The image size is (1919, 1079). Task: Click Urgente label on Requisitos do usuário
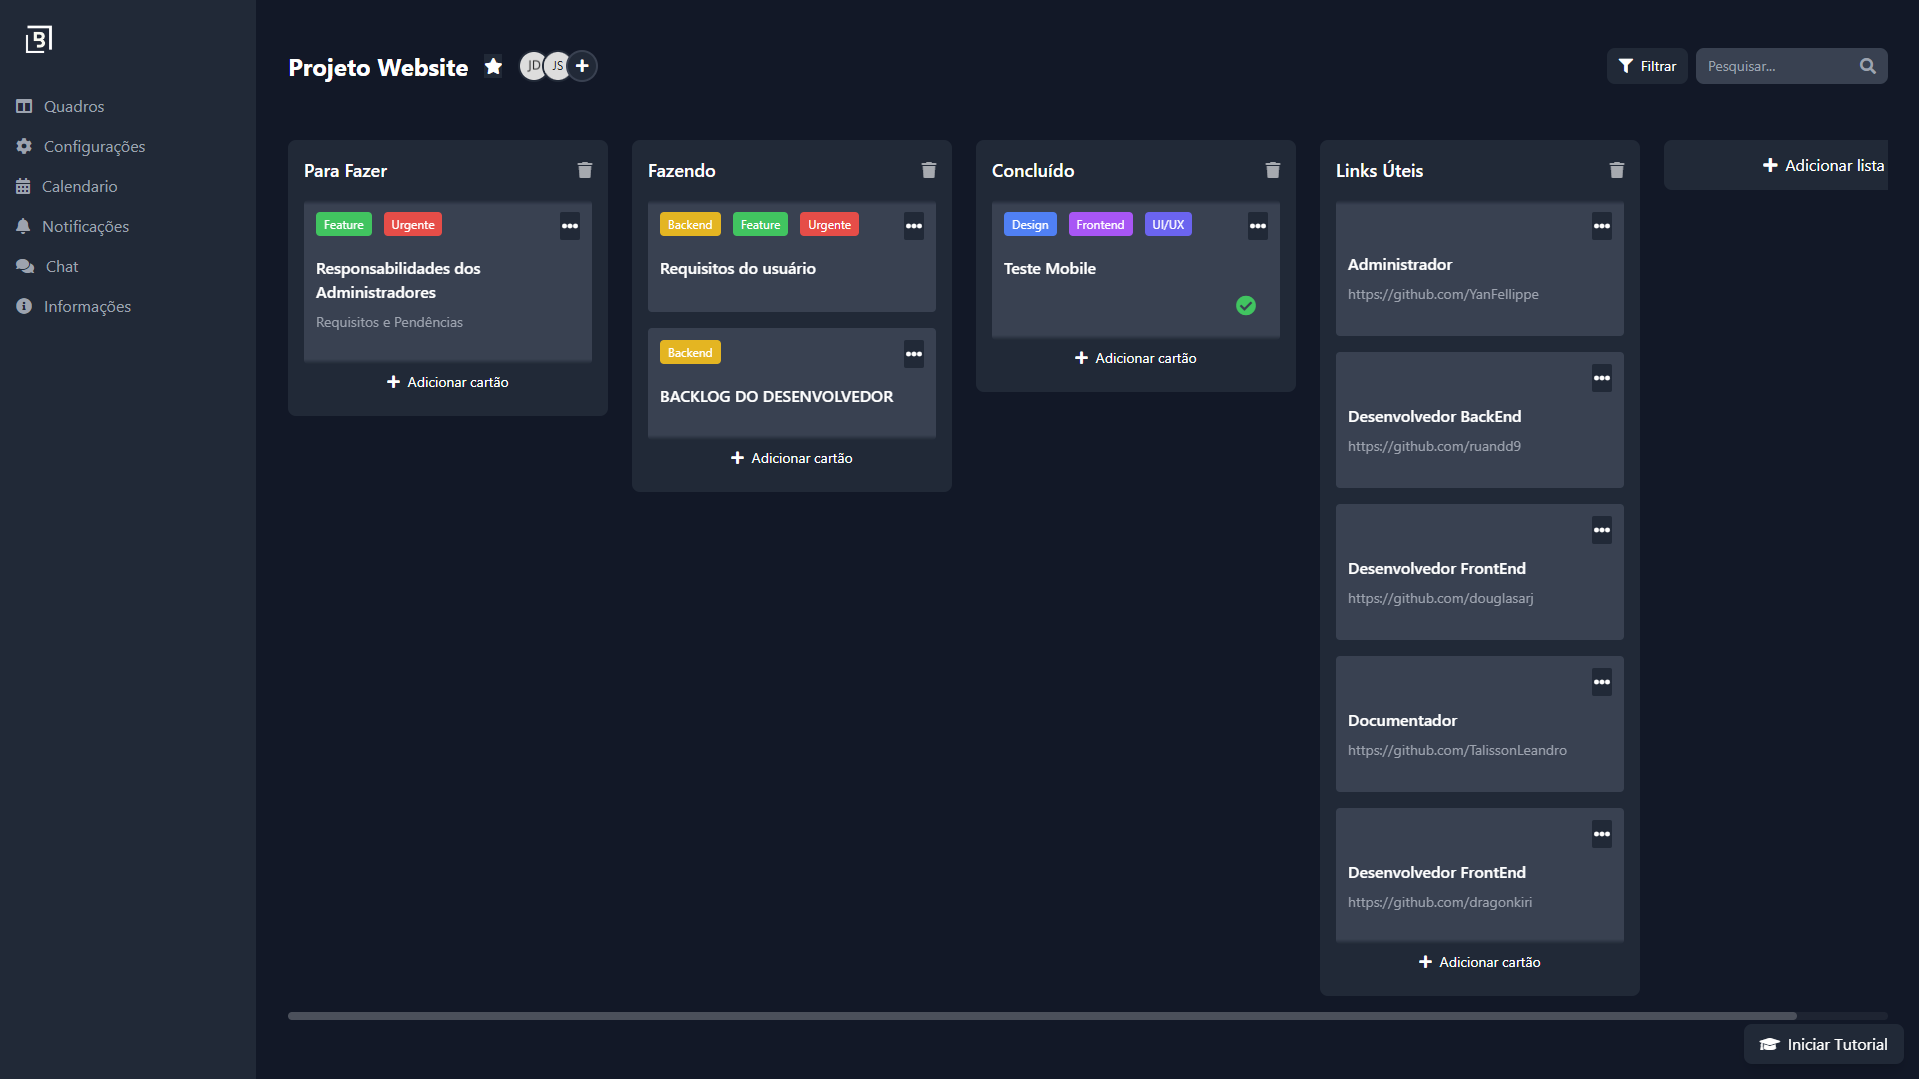(830, 225)
